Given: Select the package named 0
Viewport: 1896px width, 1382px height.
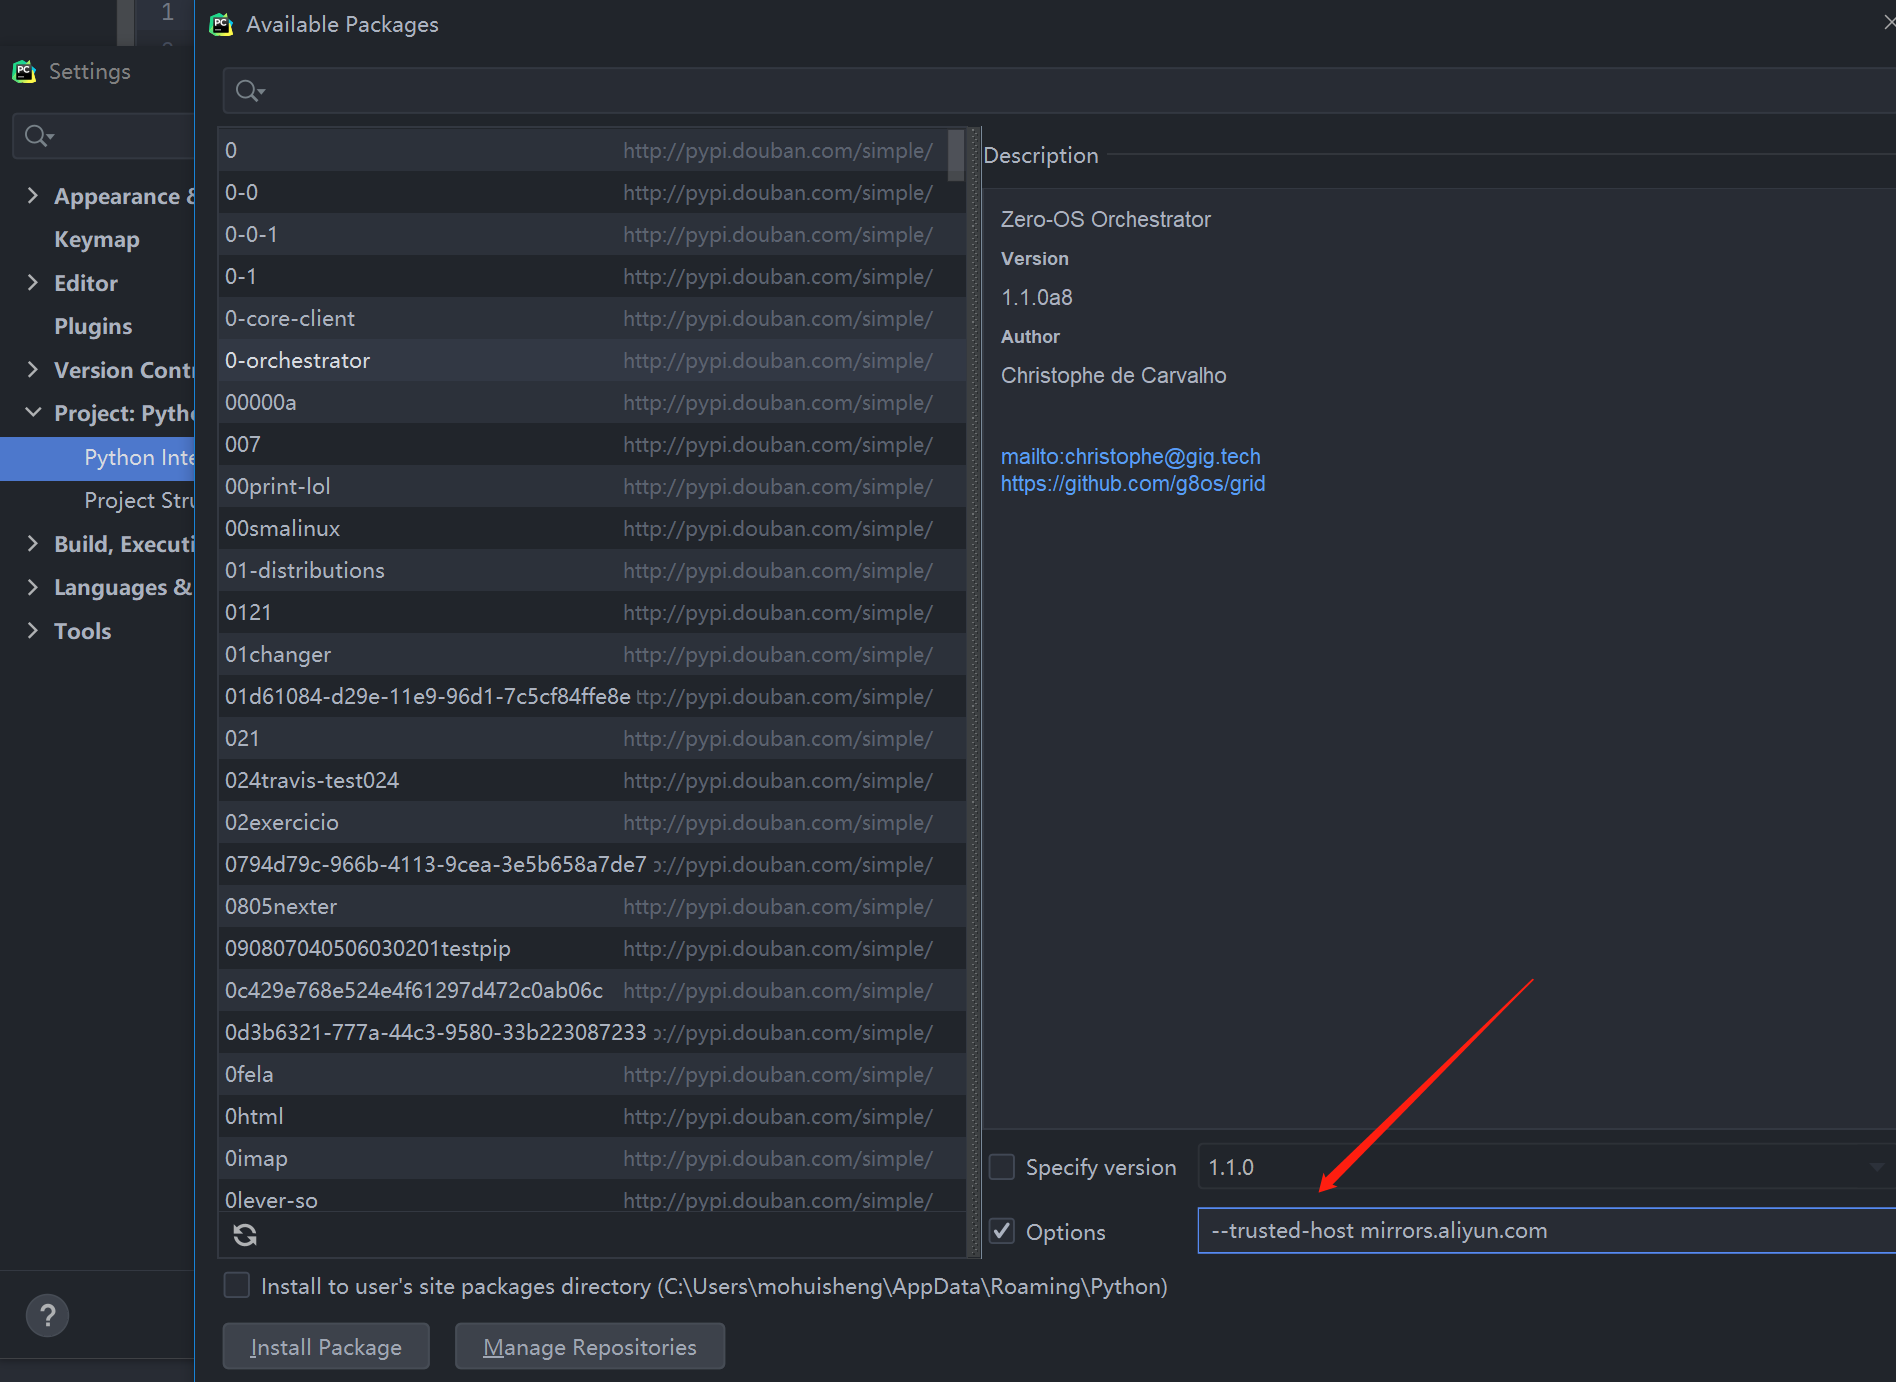Looking at the screenshot, I should click(x=592, y=150).
